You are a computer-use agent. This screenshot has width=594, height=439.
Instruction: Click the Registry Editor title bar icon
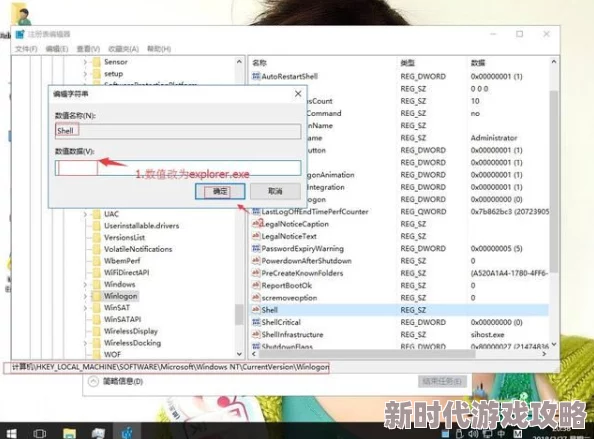[x=20, y=34]
